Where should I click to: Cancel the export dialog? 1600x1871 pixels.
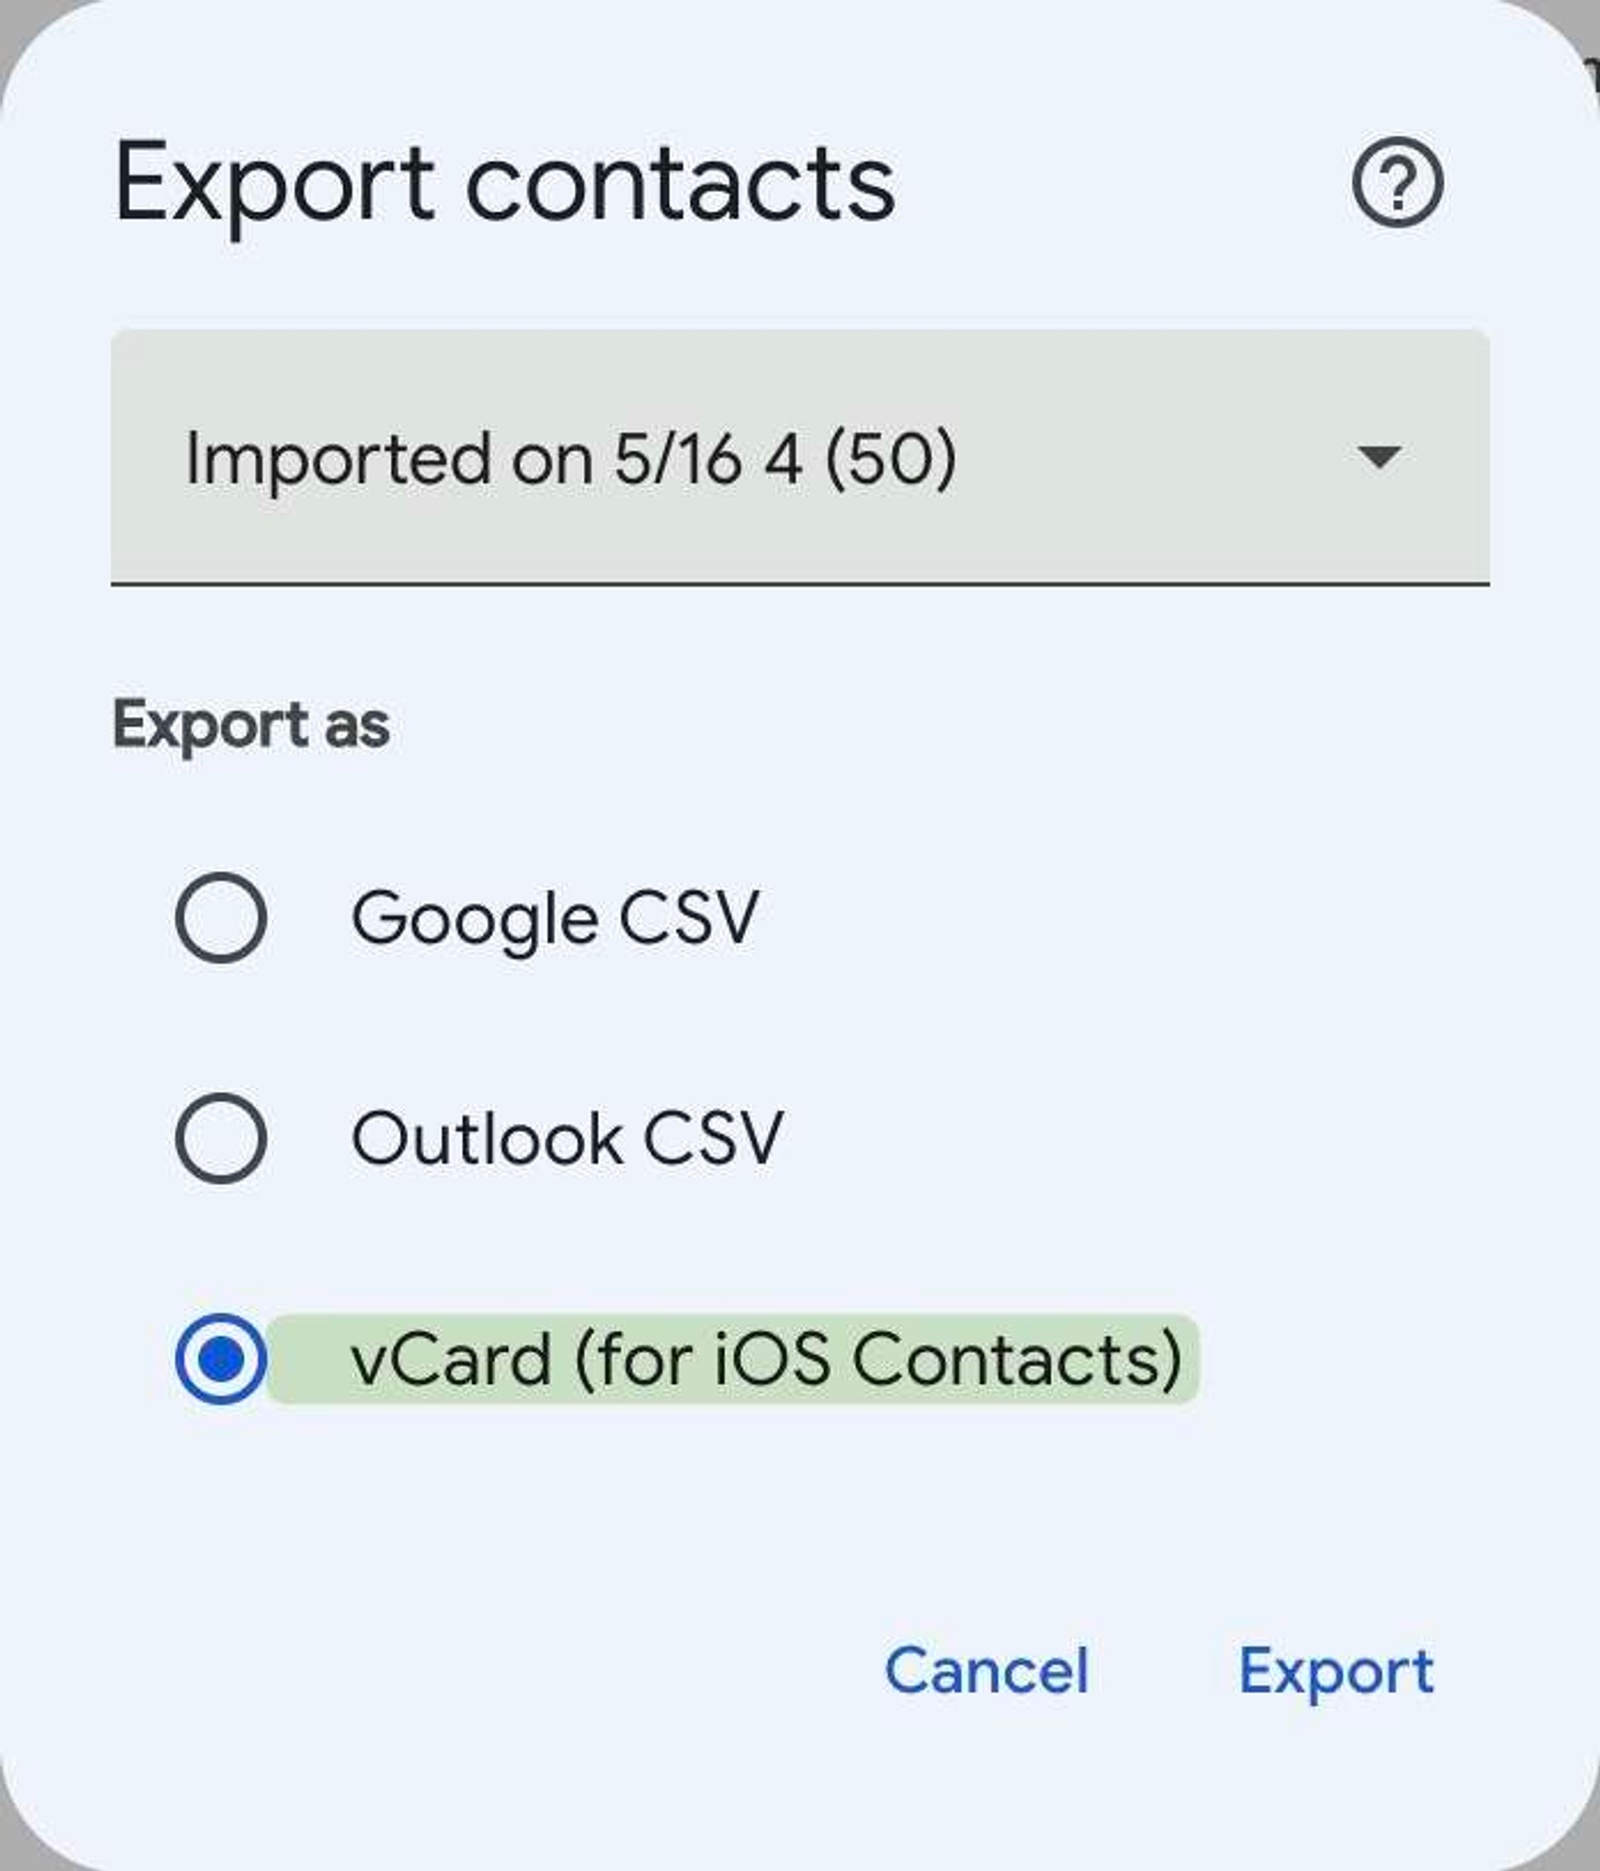point(987,1669)
